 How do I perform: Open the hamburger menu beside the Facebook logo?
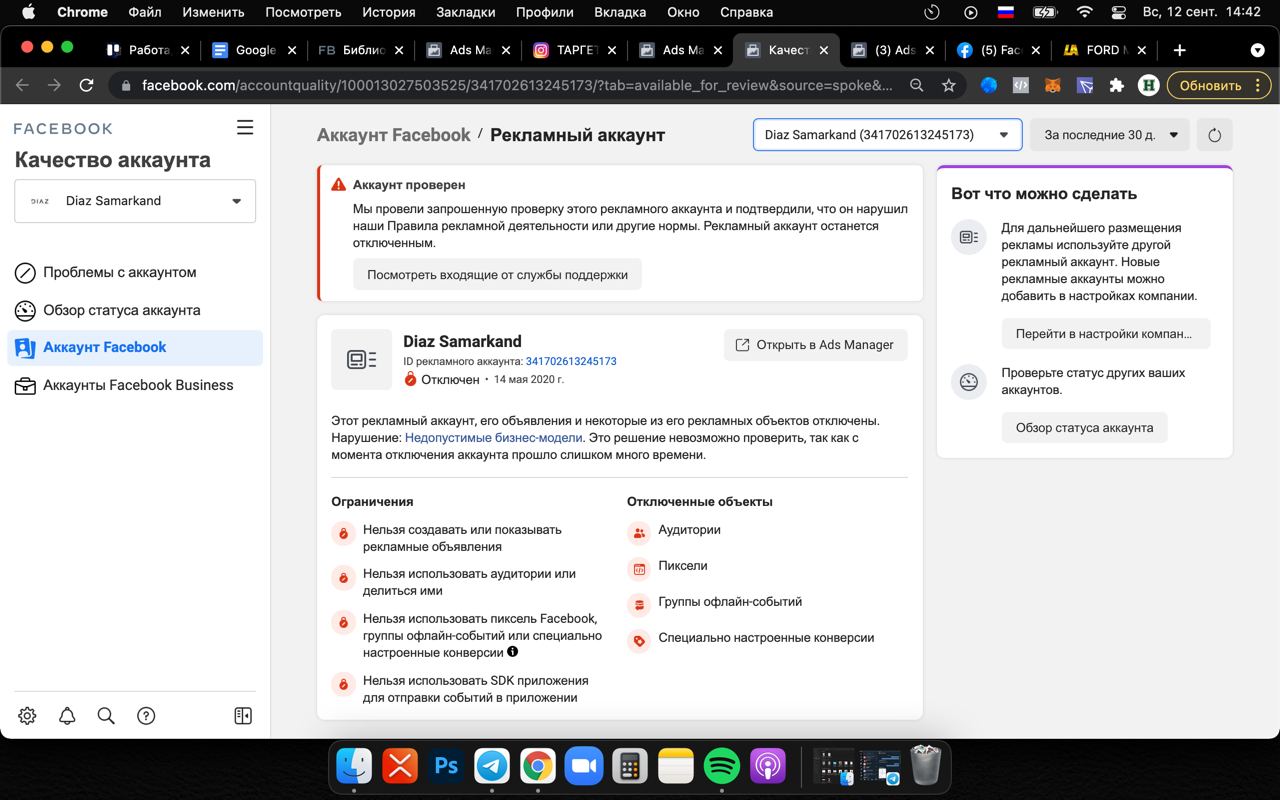245,127
